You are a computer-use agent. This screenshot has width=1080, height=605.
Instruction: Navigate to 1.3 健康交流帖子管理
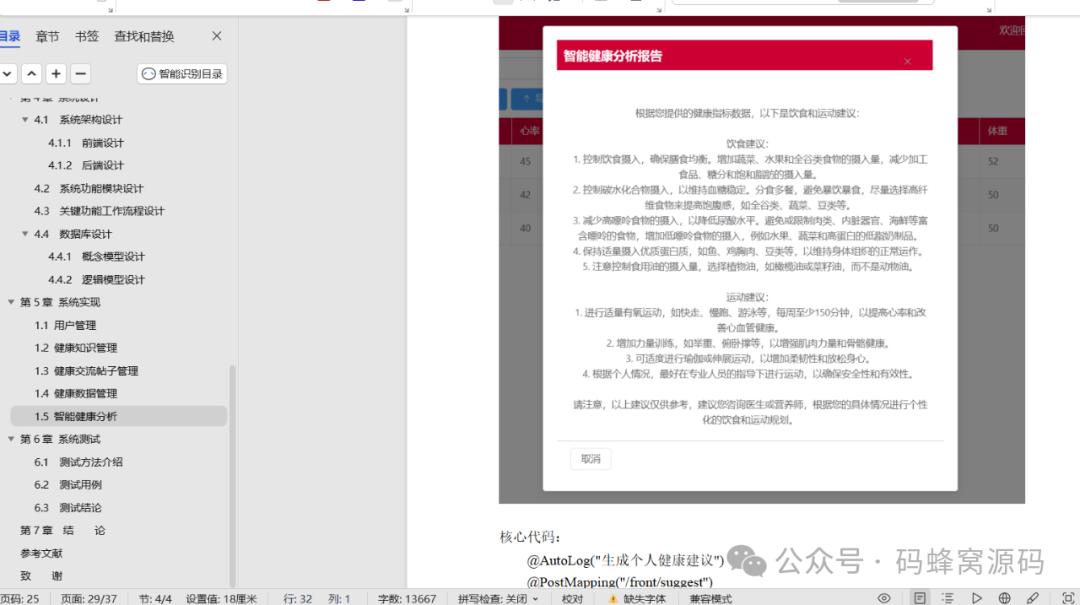click(x=86, y=371)
